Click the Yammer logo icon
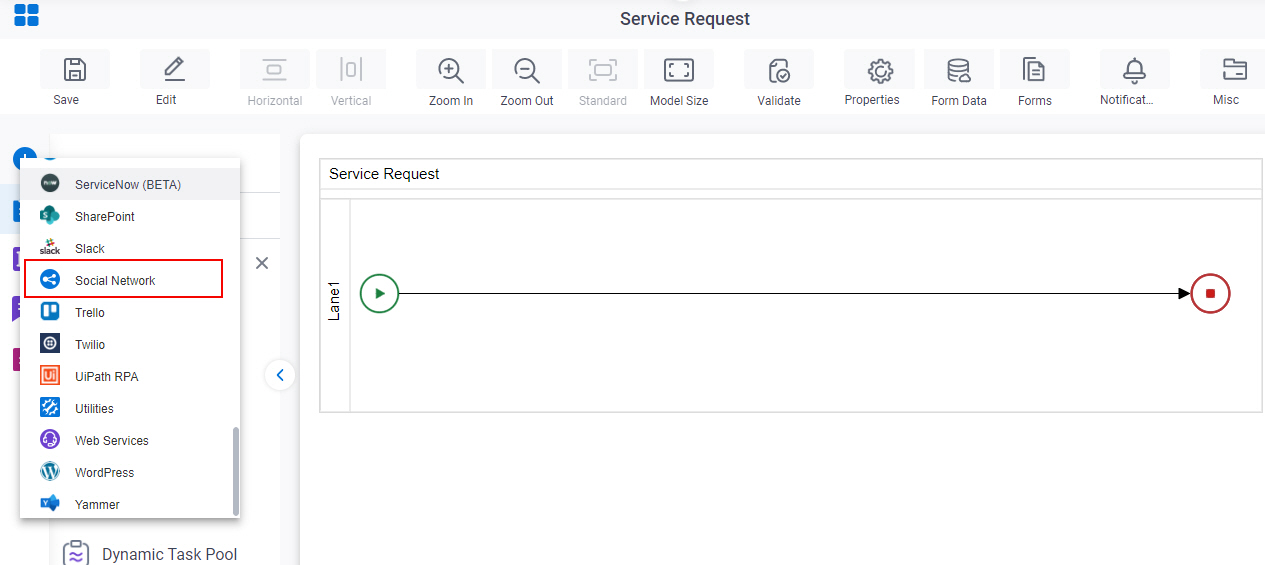 point(50,504)
